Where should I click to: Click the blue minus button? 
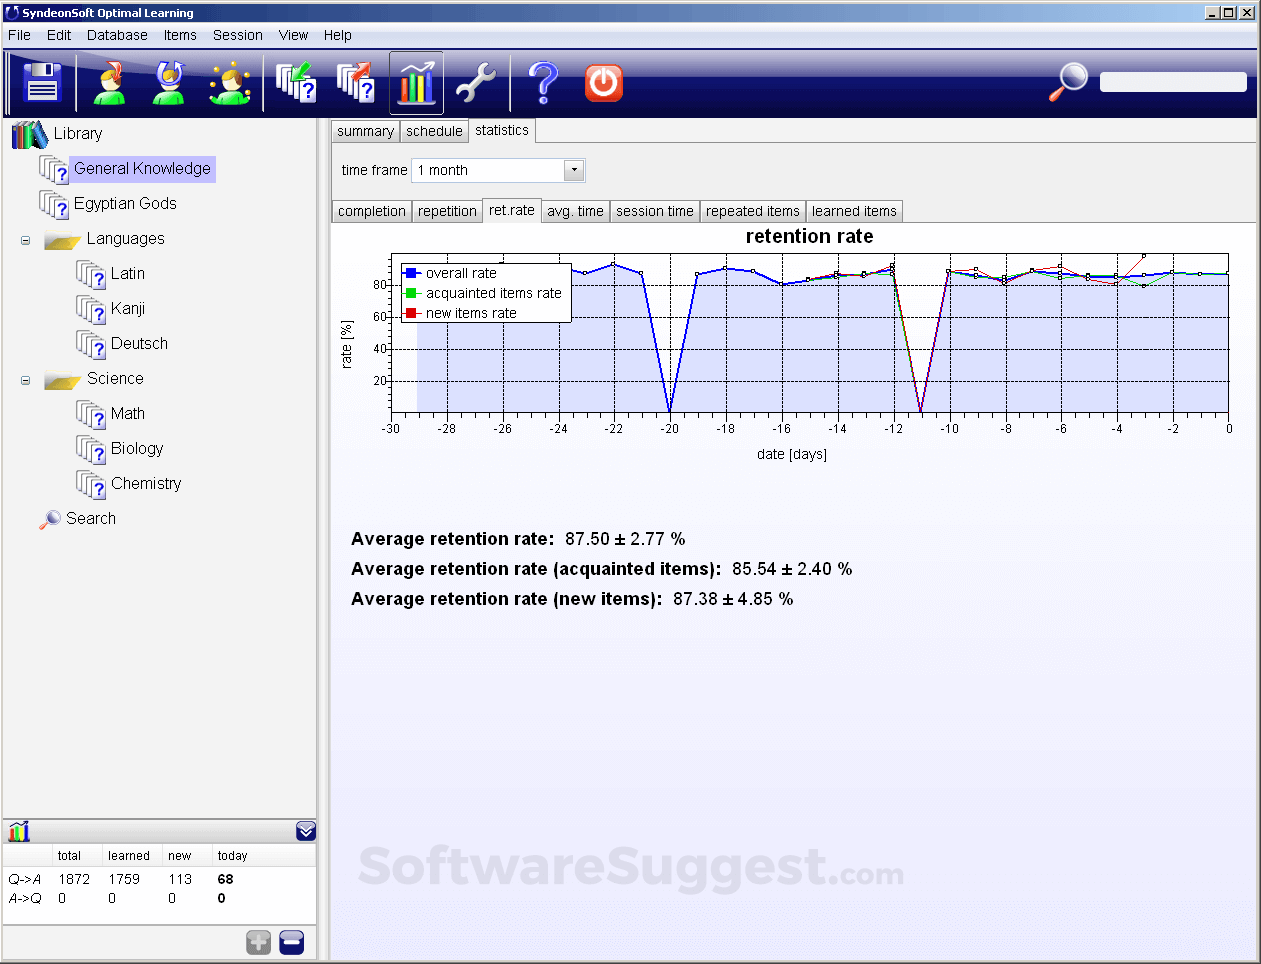[x=292, y=942]
